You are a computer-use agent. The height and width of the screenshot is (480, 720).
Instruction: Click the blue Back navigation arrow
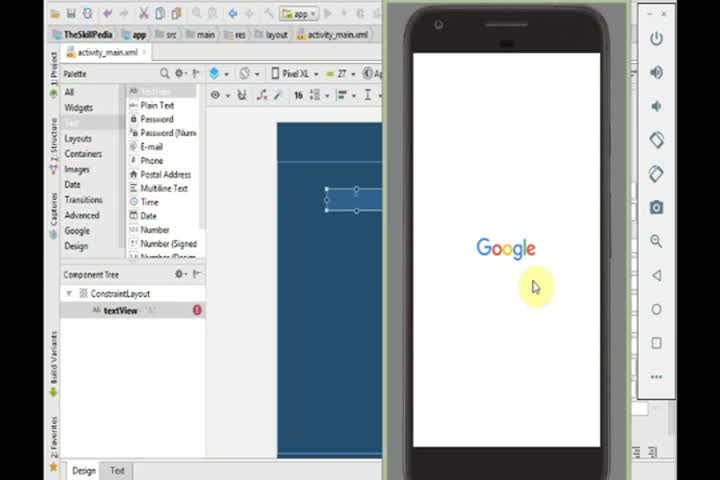point(233,14)
